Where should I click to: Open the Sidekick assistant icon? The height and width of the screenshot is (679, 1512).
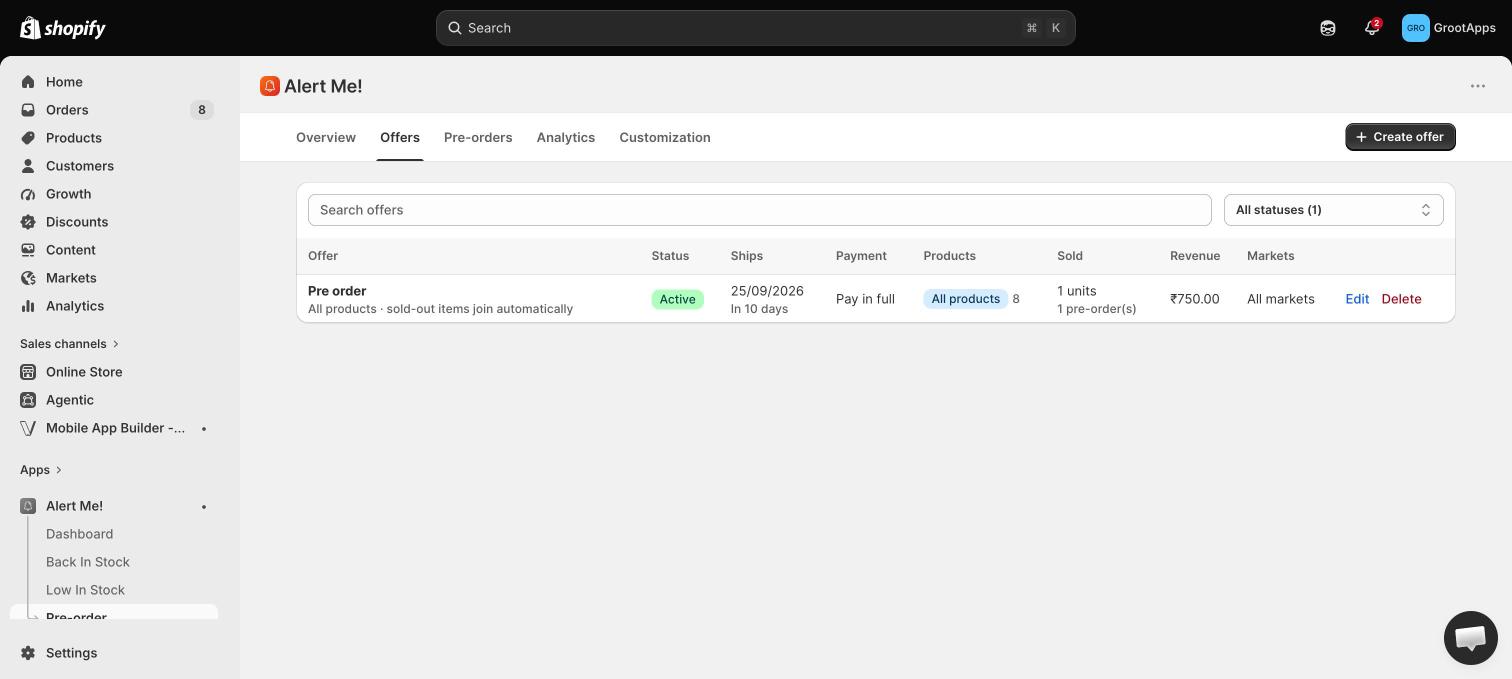coord(1328,28)
